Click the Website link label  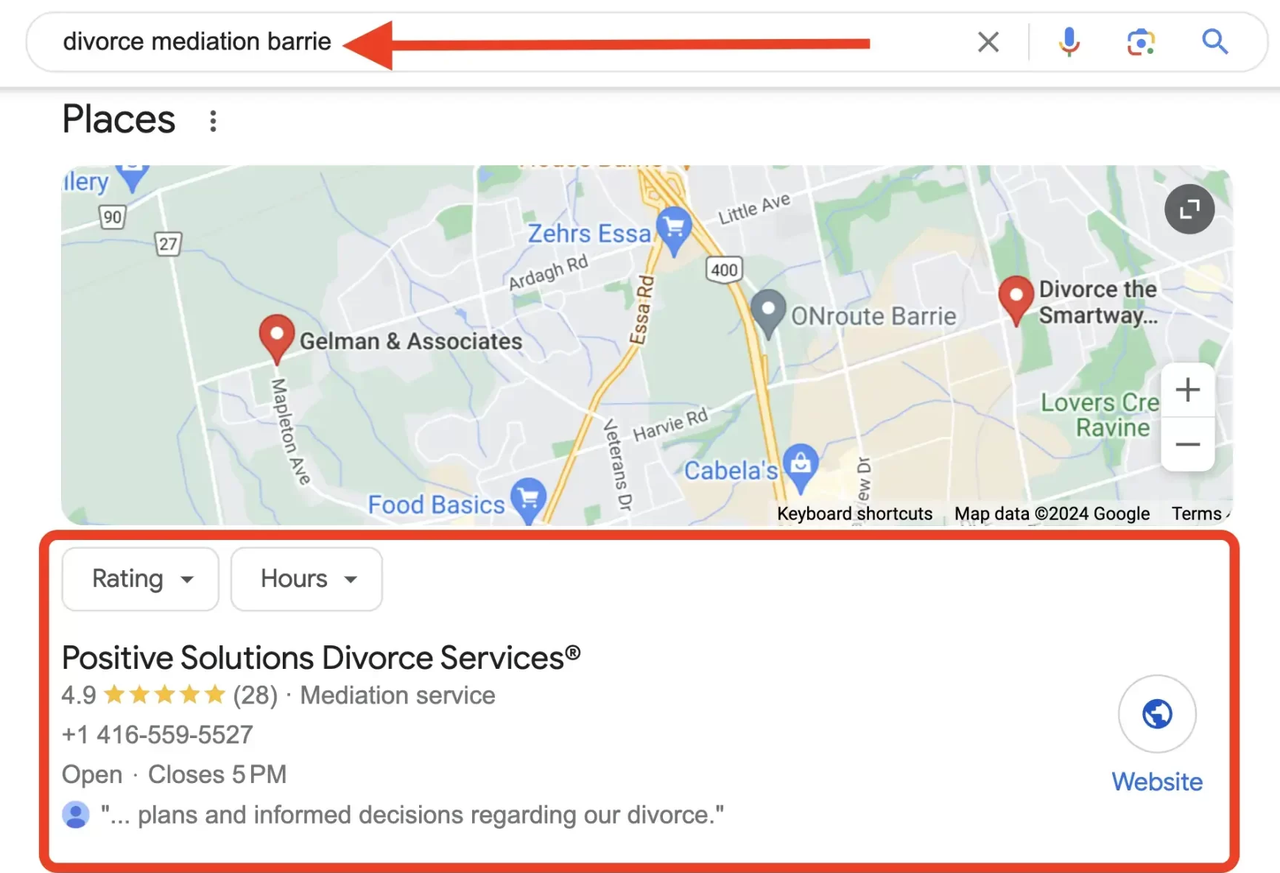click(x=1157, y=782)
